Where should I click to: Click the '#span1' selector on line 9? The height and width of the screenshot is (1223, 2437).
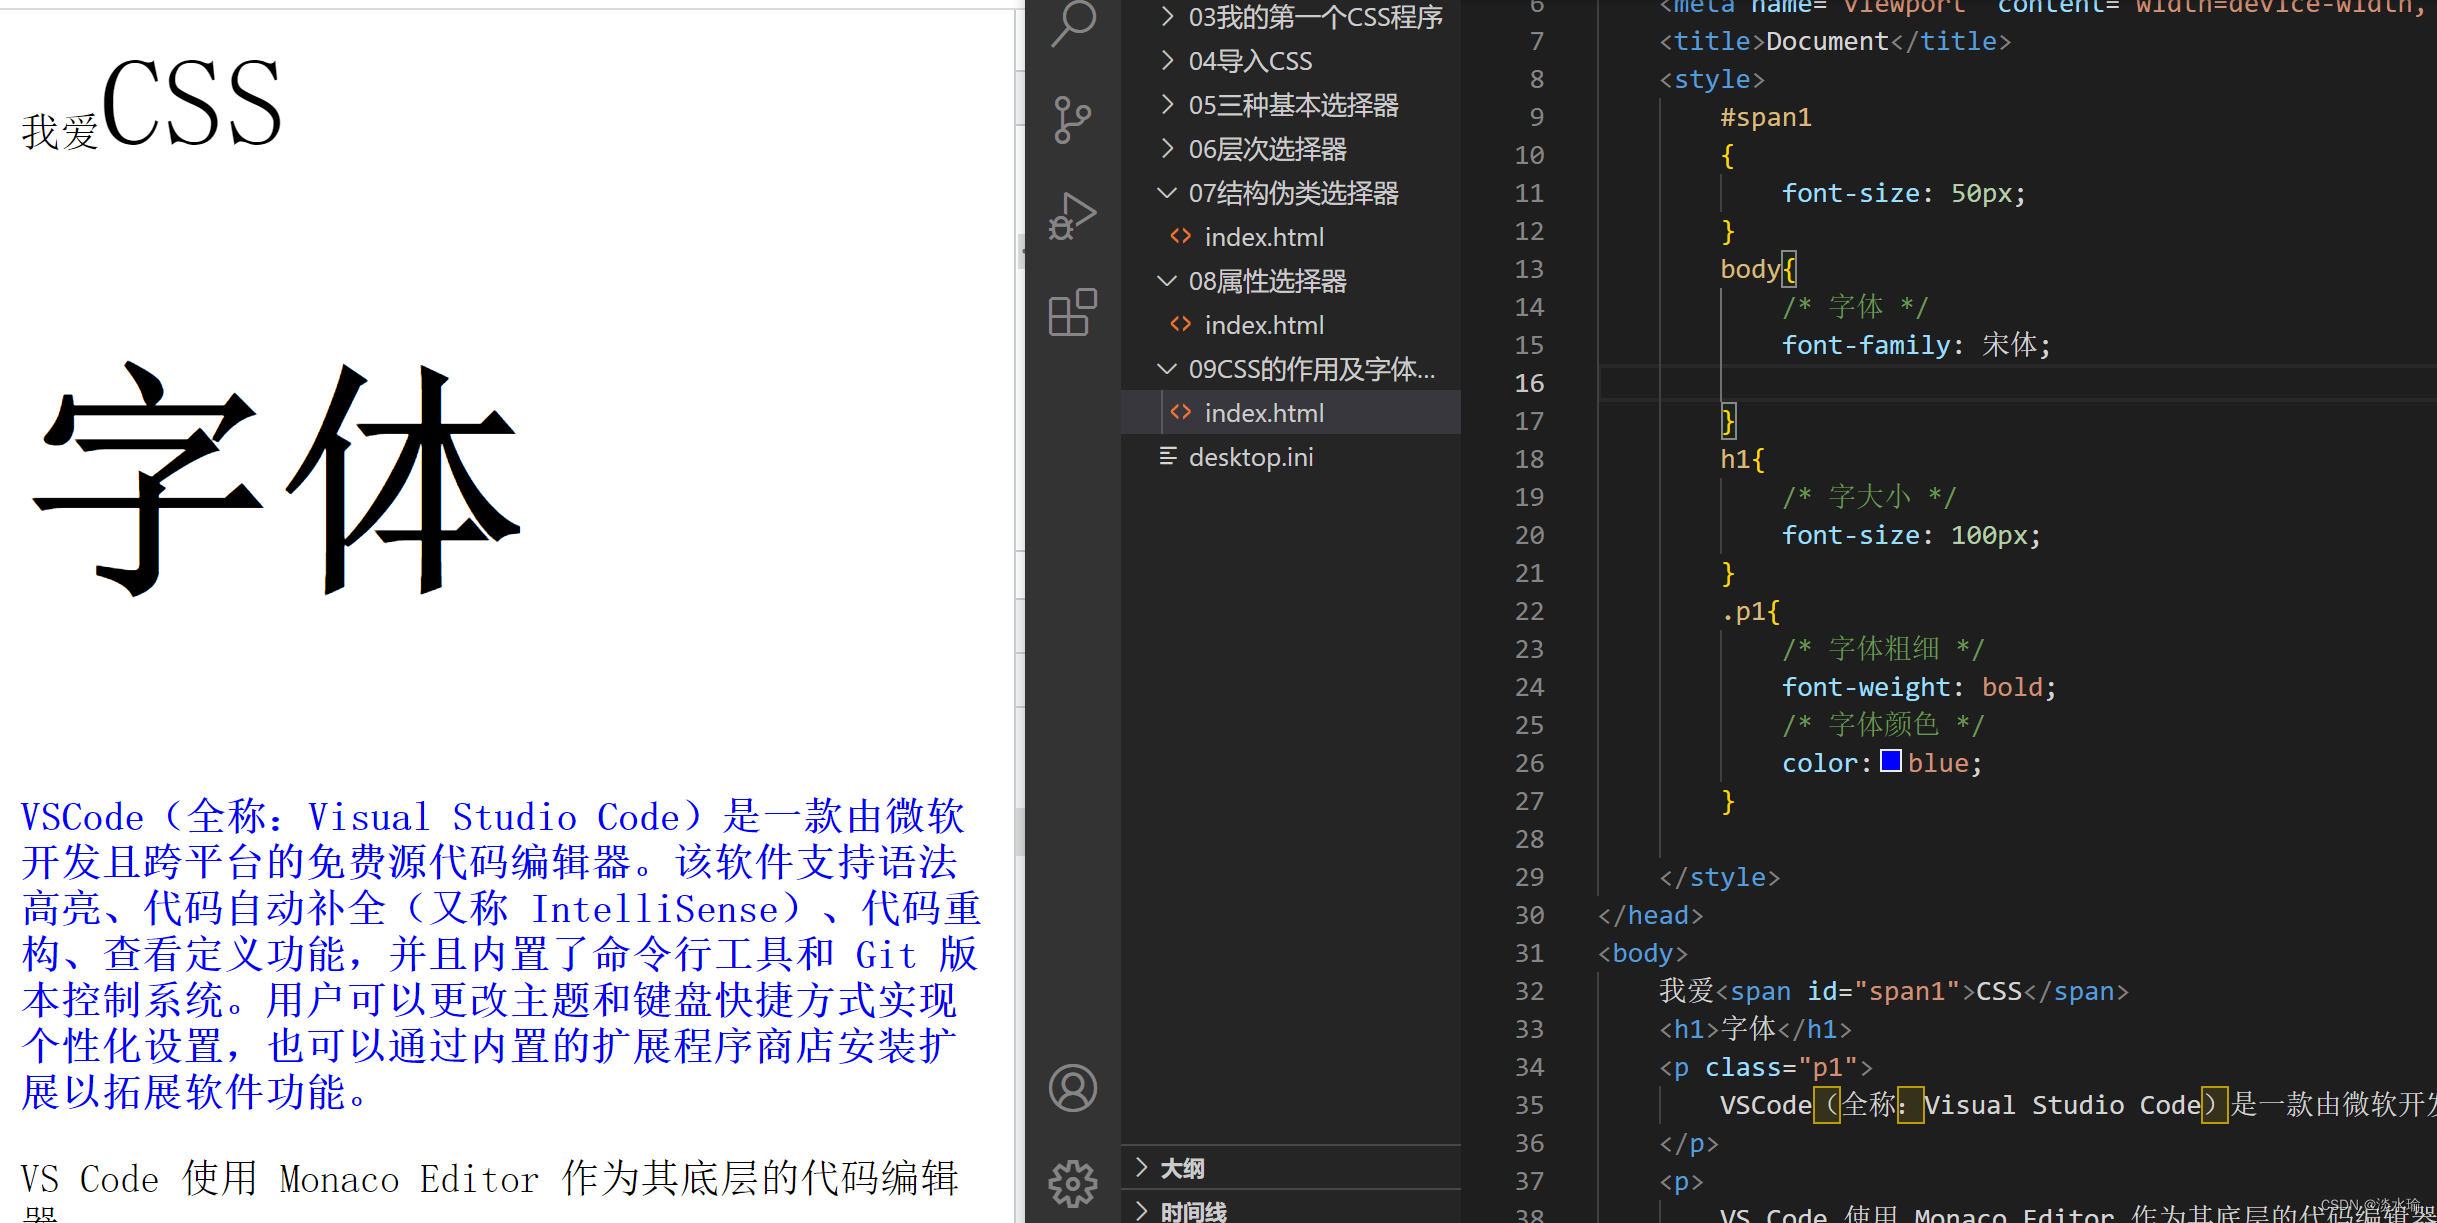click(1766, 117)
